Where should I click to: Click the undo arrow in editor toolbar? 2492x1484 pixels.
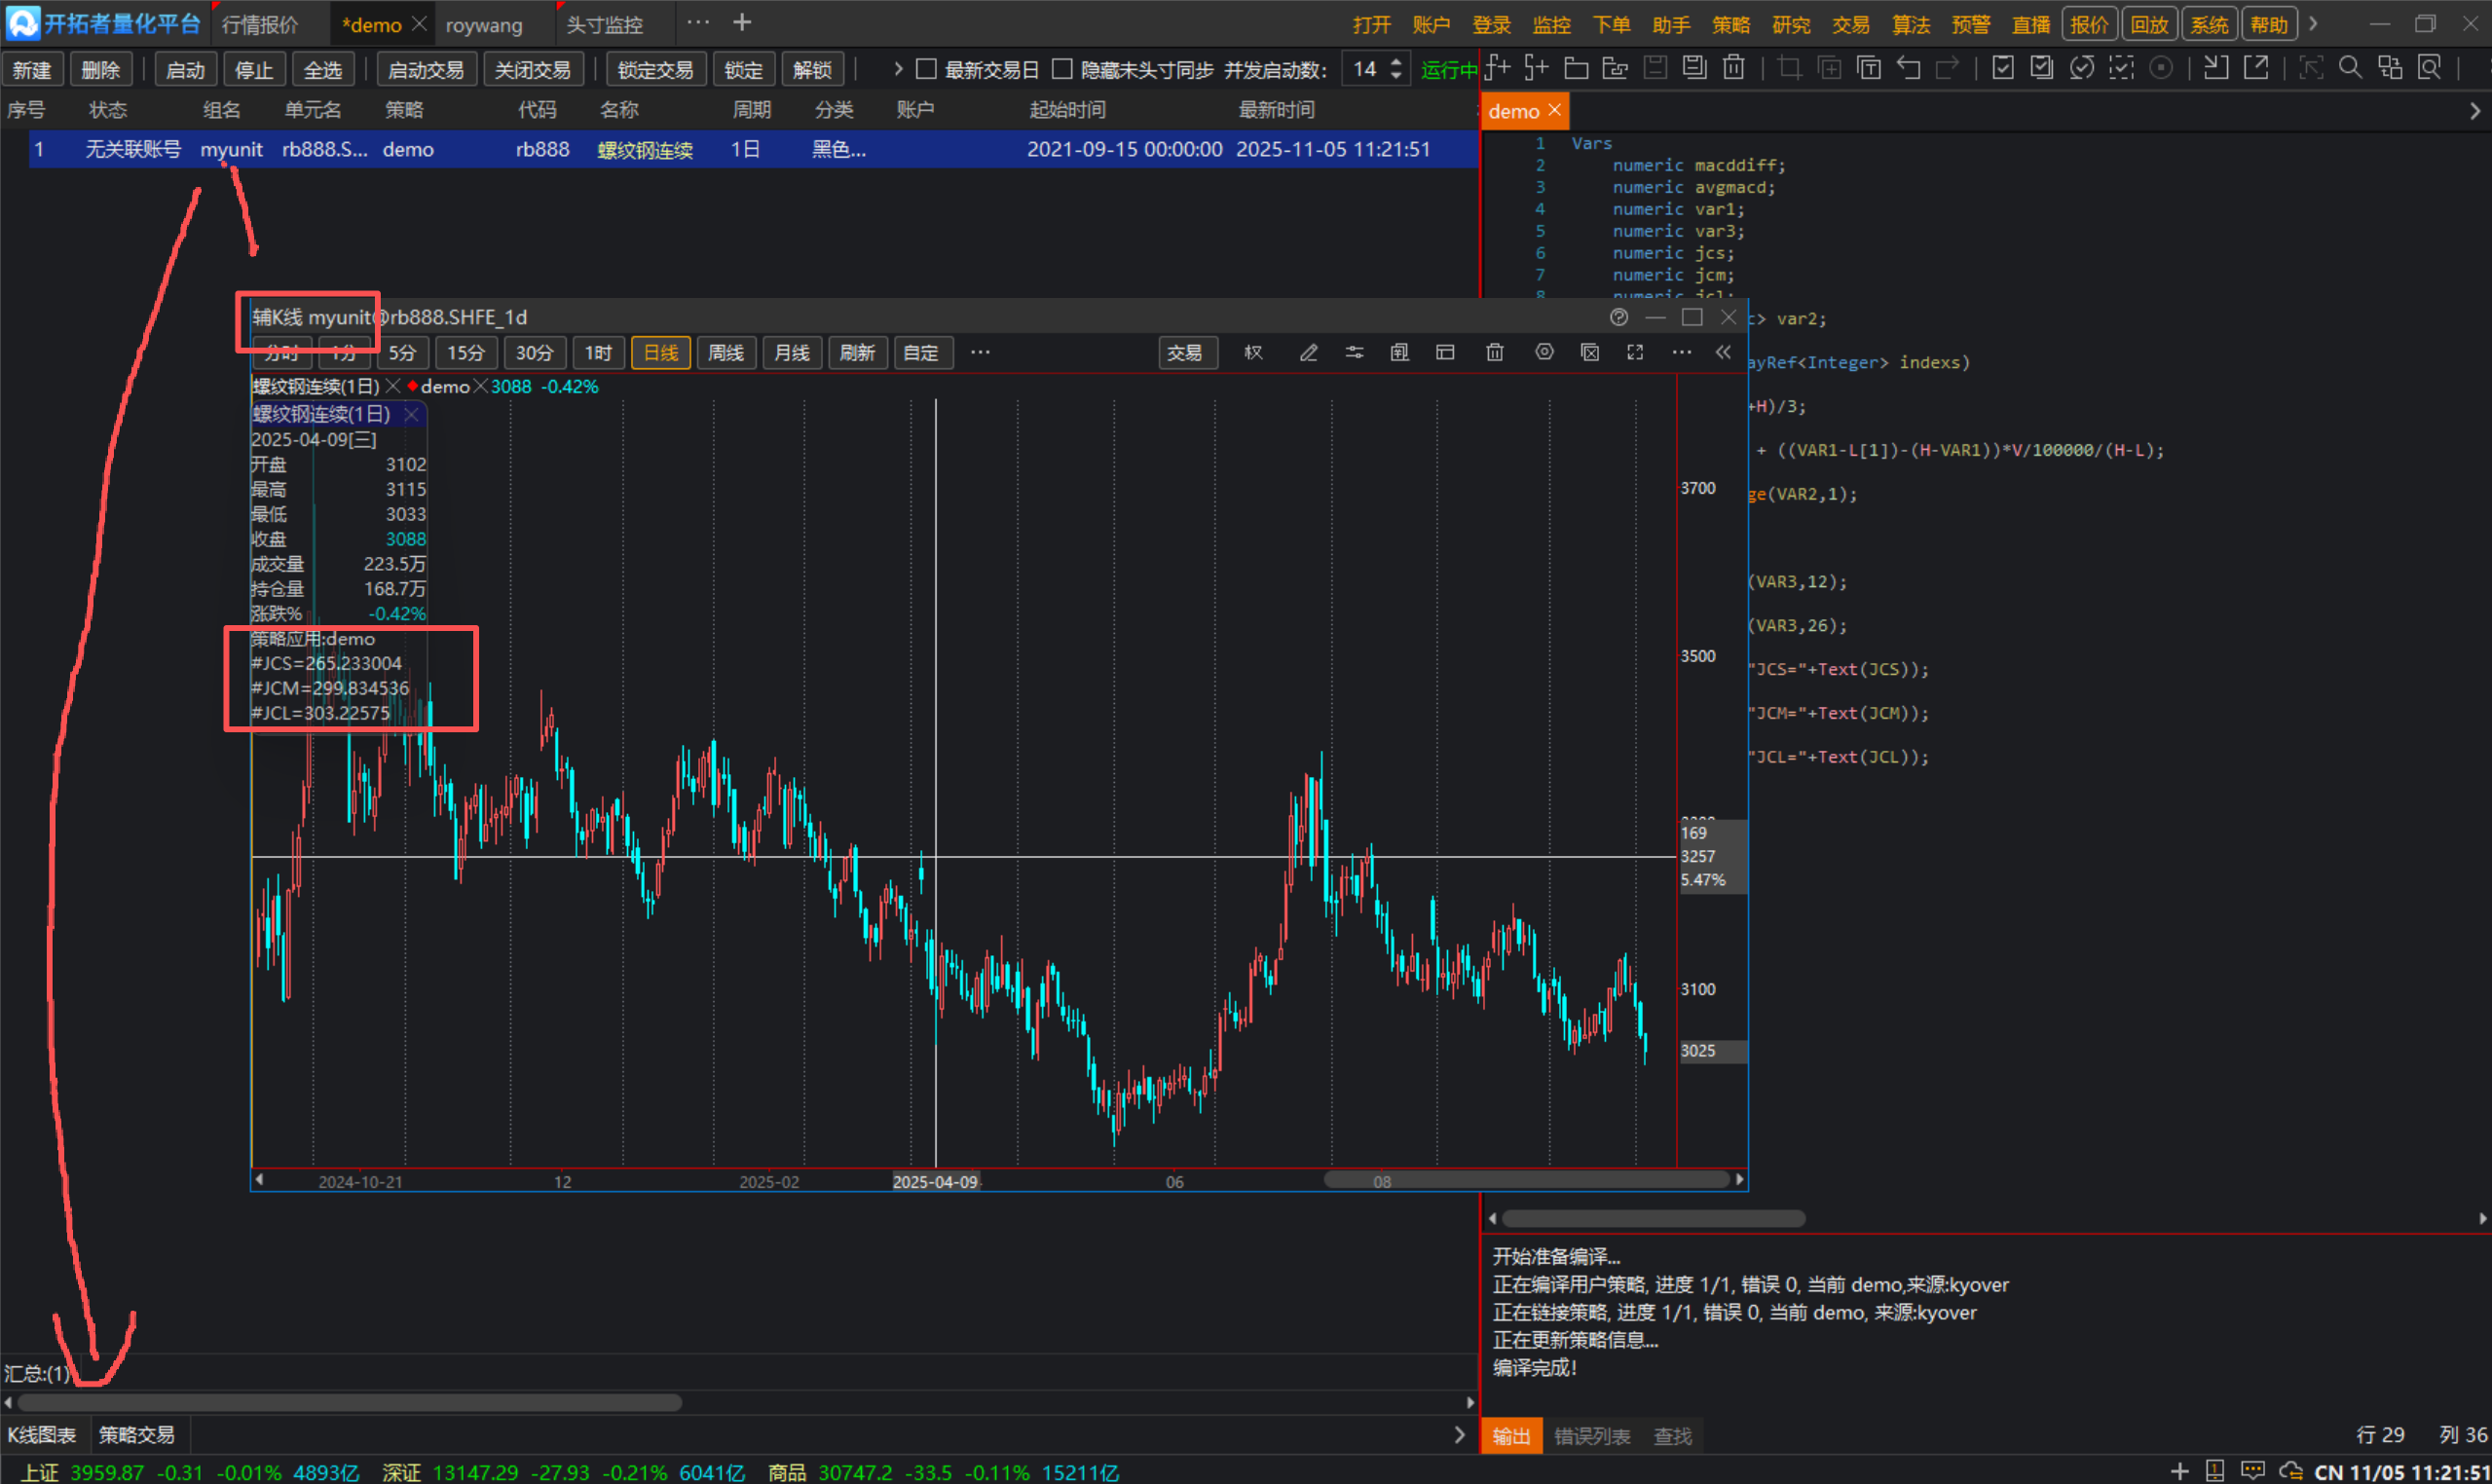[1908, 68]
